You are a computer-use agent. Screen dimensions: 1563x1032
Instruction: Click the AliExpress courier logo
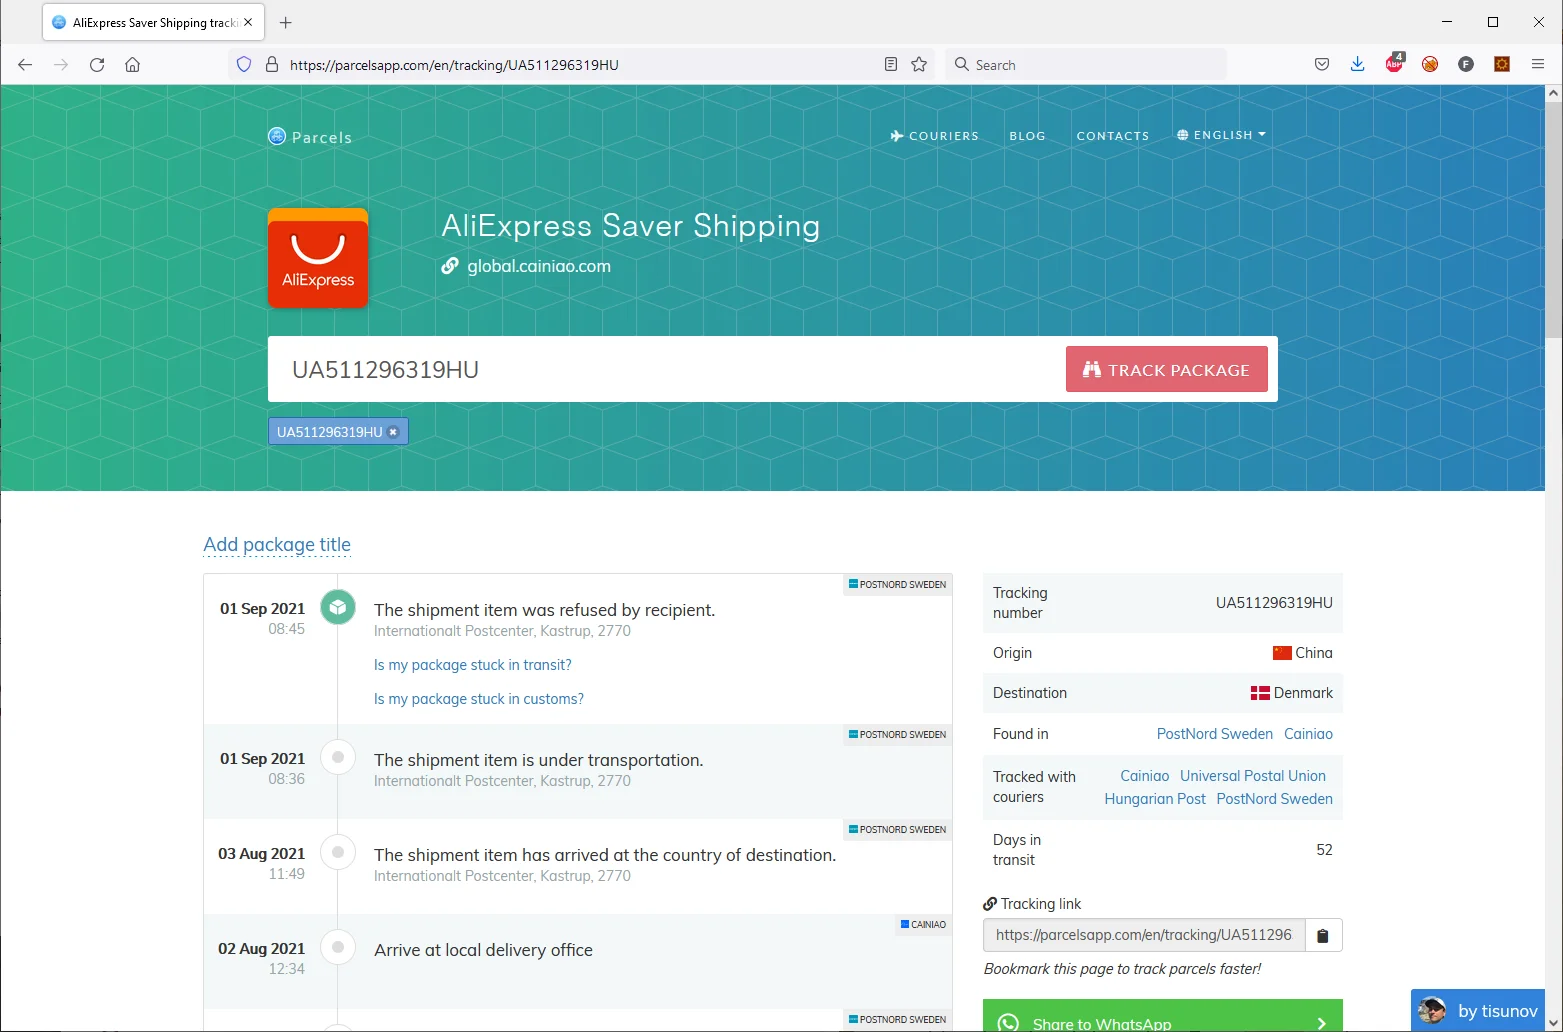point(318,258)
